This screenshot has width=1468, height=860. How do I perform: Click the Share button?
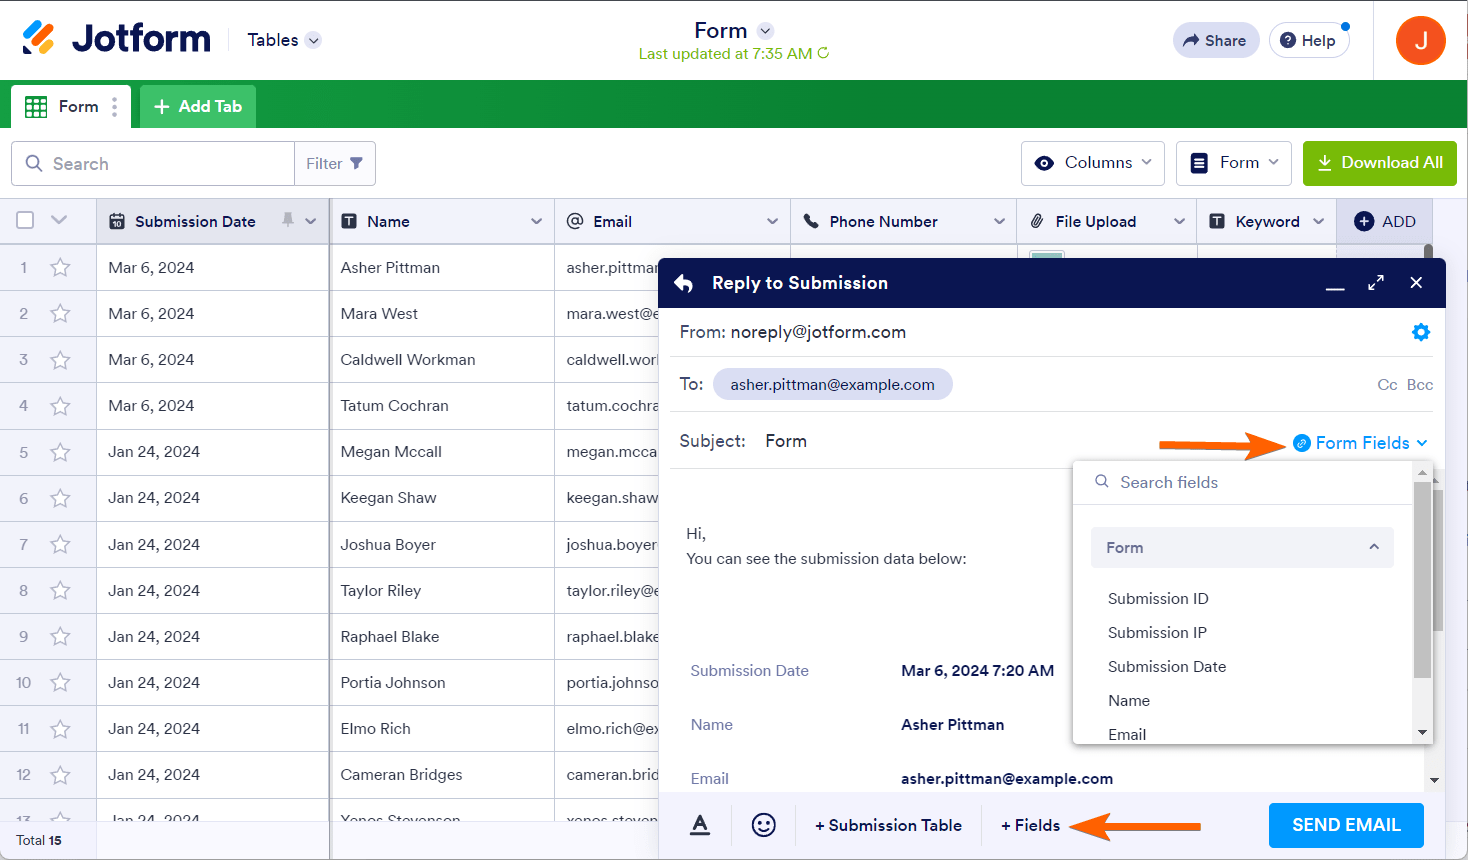[1216, 40]
